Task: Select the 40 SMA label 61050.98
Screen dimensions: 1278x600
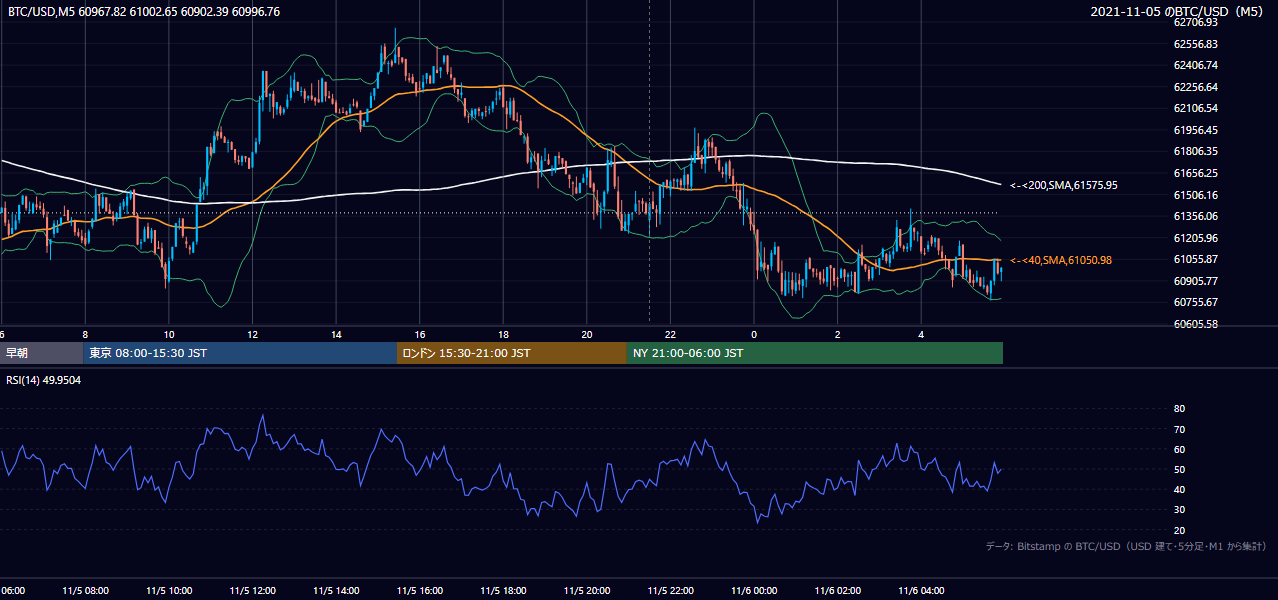Action: coord(1061,260)
